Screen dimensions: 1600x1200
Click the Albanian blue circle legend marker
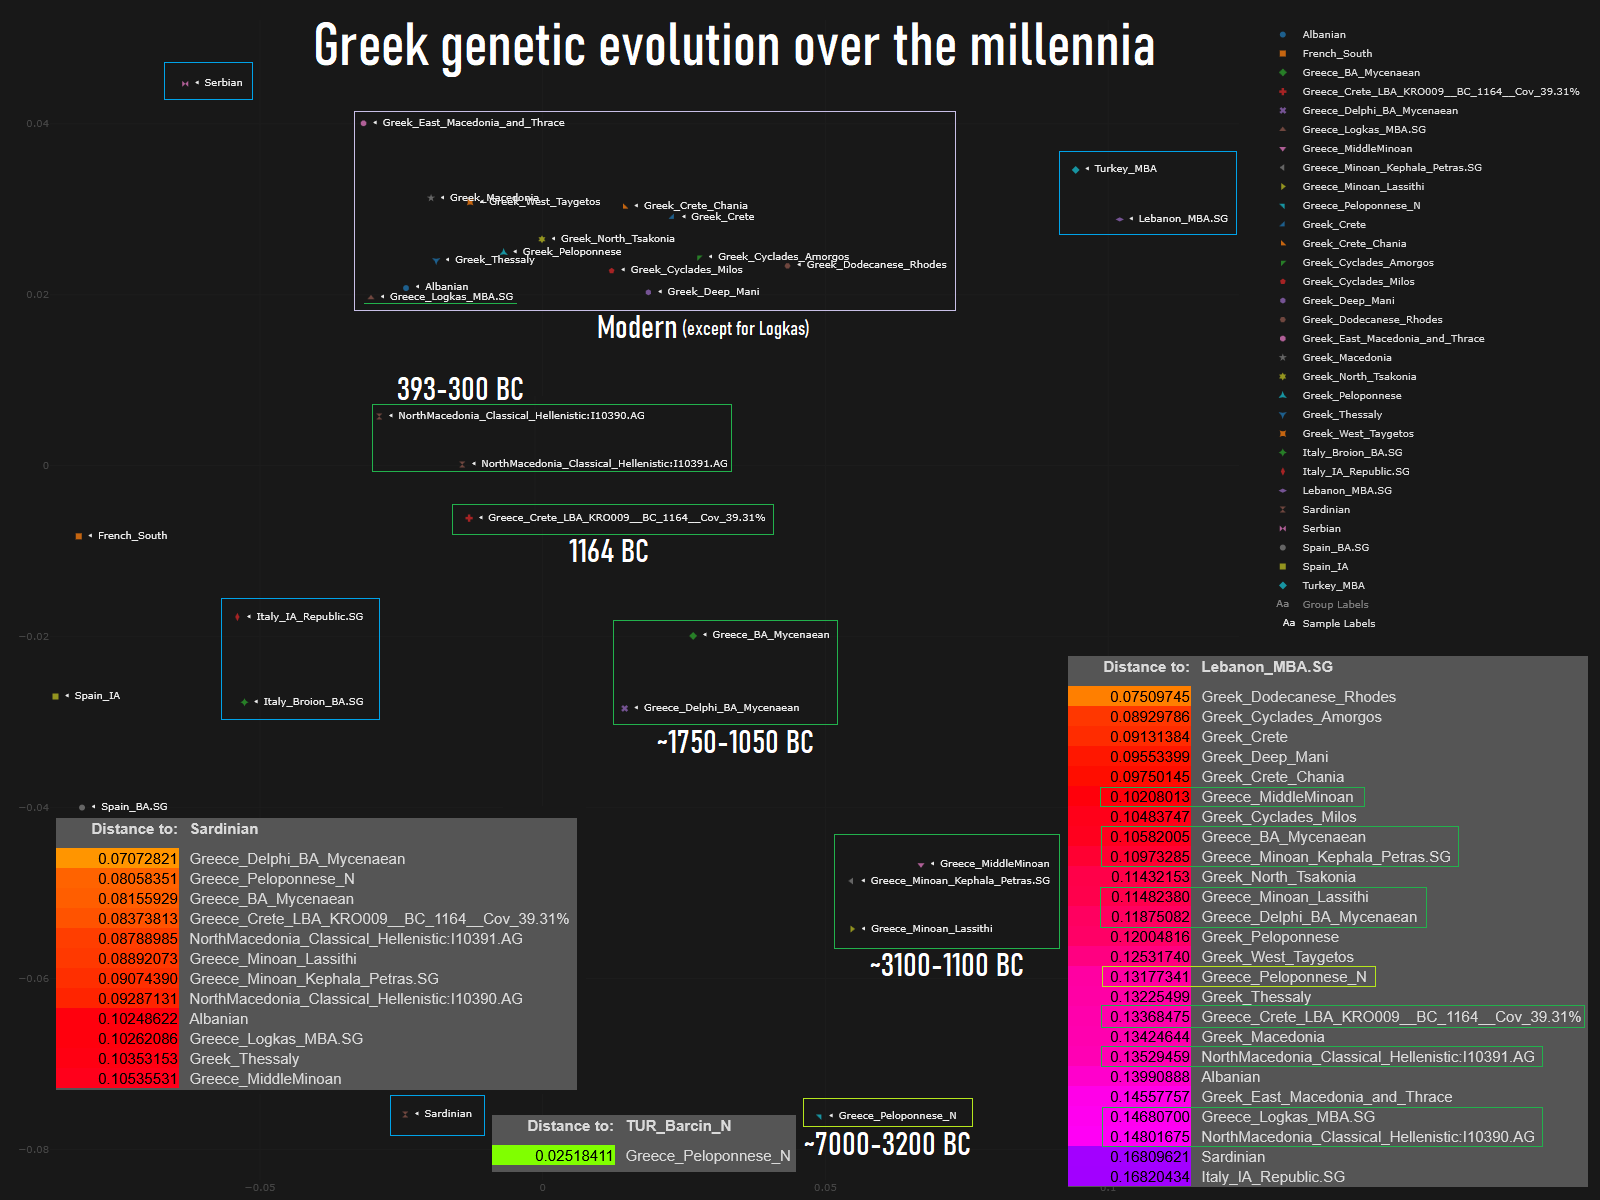pos(1283,35)
